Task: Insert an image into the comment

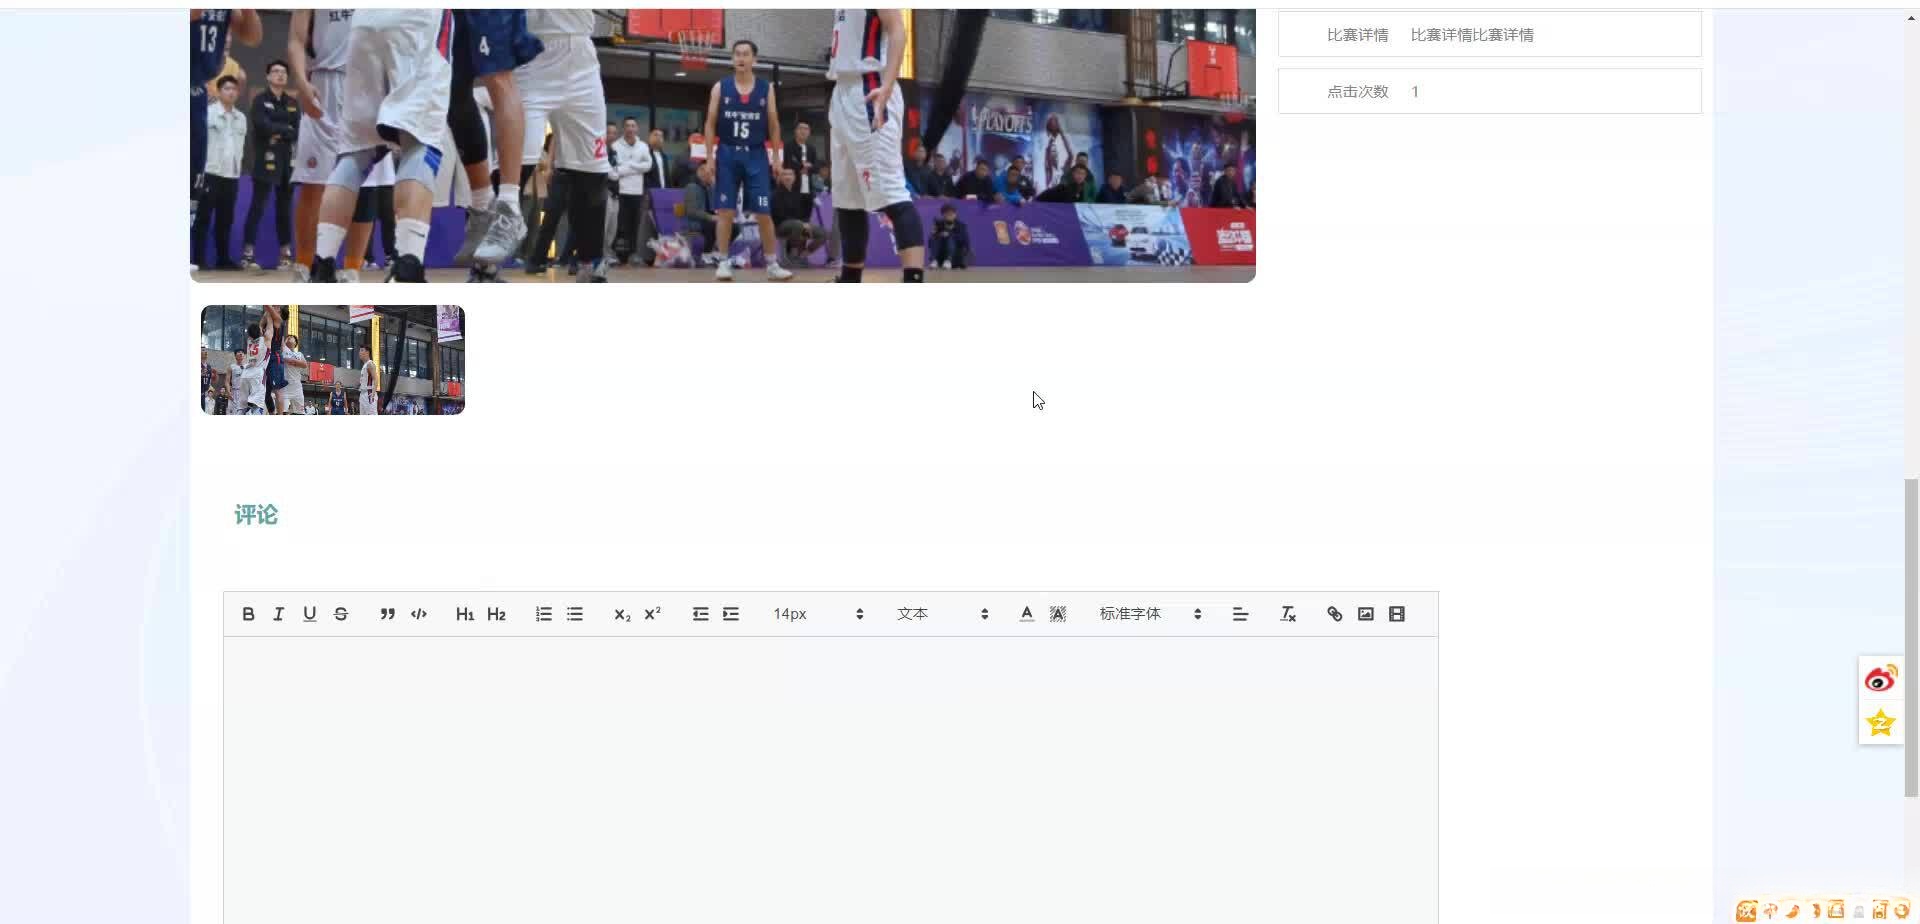Action: tap(1366, 614)
